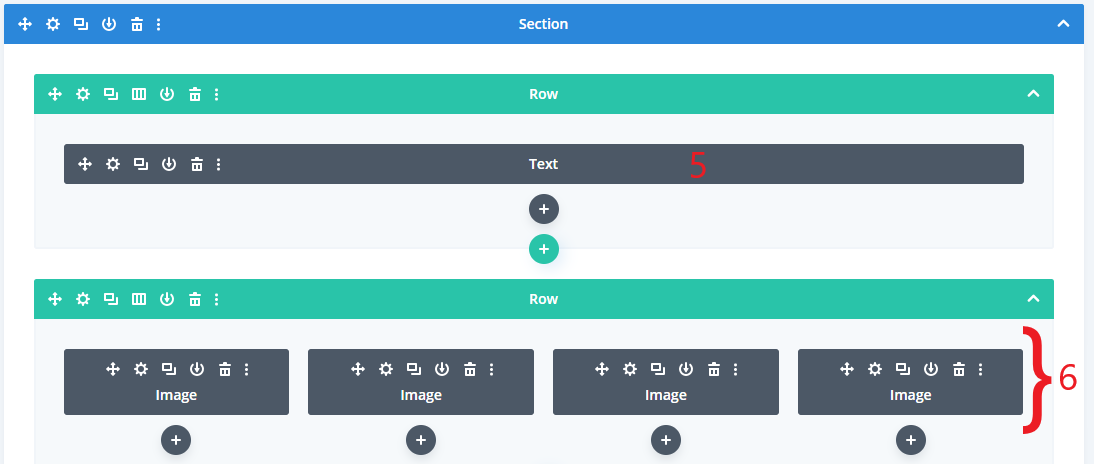This screenshot has height=464, width=1094.
Task: Delete the Text module
Action: 197,164
